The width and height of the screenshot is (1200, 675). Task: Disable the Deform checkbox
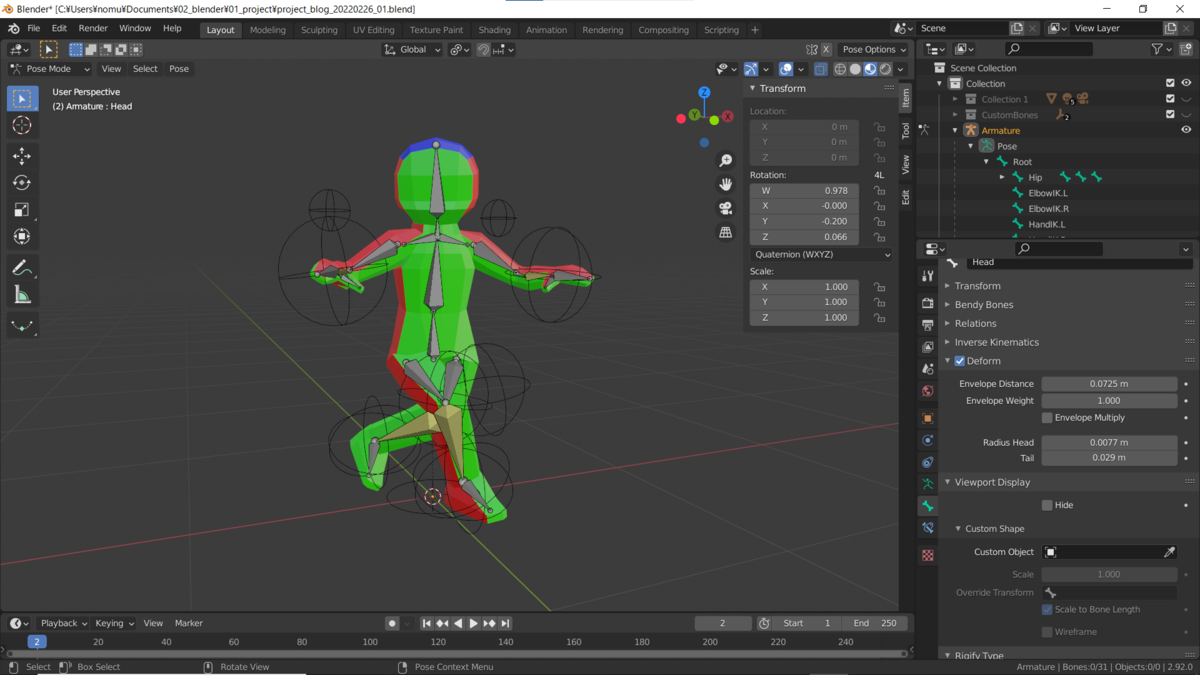coord(960,361)
